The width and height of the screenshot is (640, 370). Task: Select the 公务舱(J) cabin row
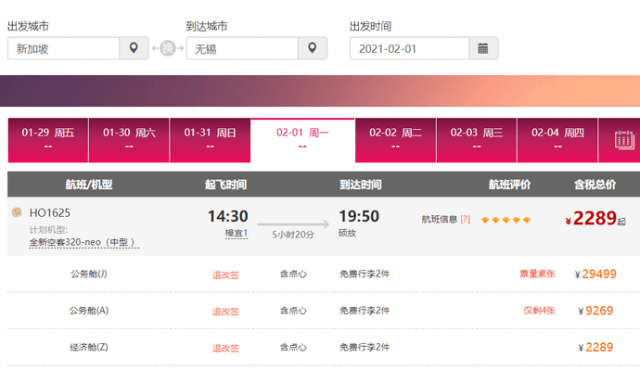[x=324, y=274]
